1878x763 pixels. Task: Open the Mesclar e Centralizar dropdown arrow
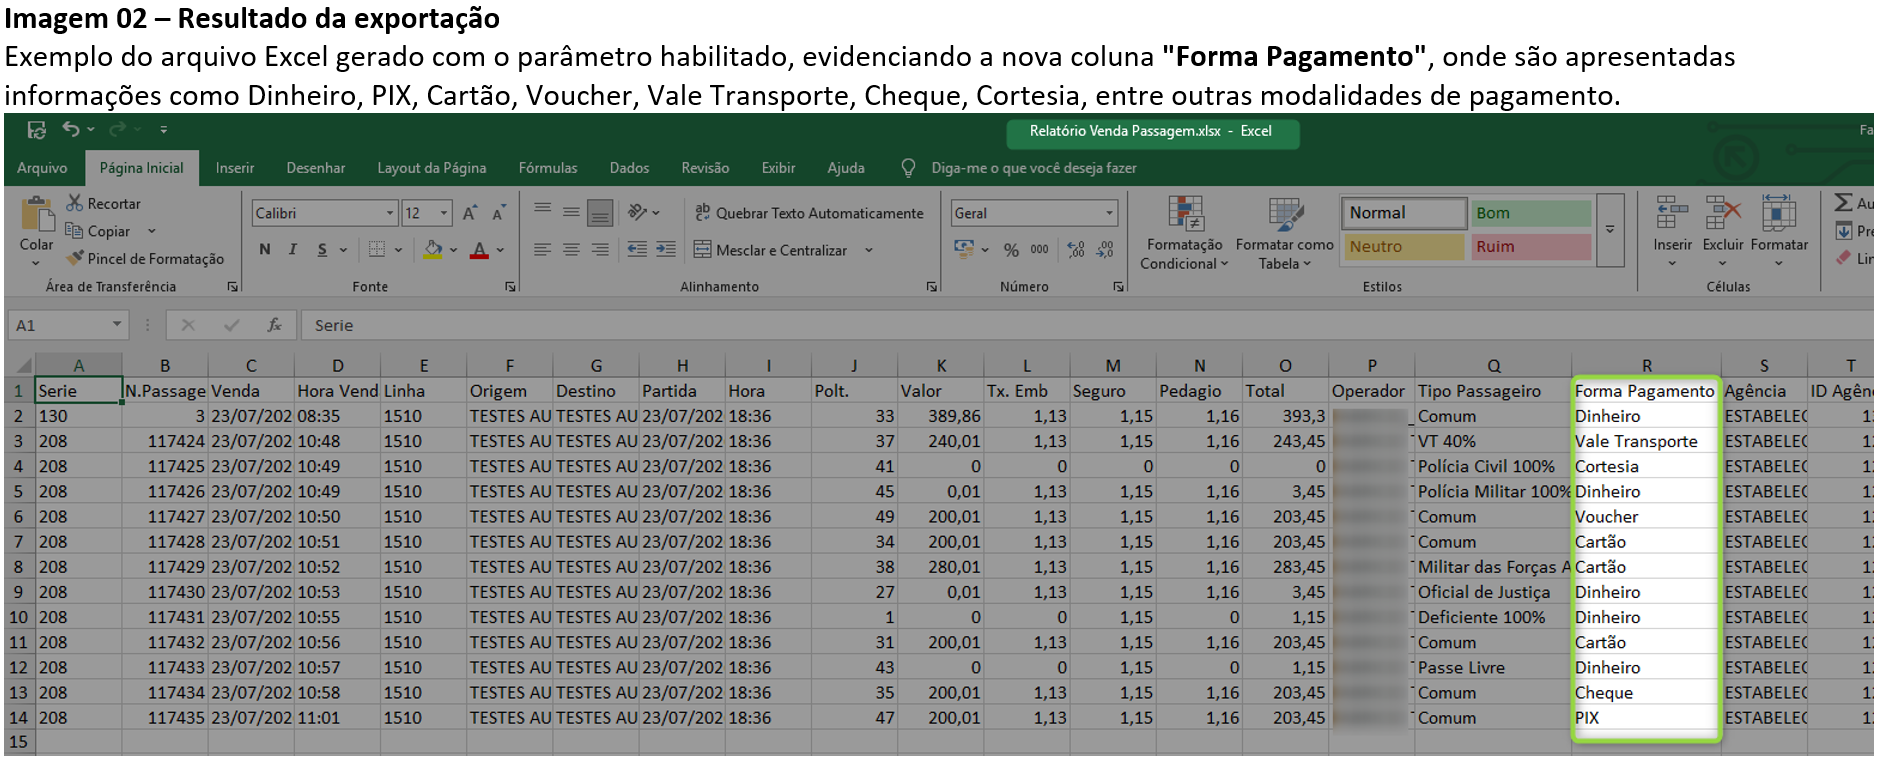[868, 250]
